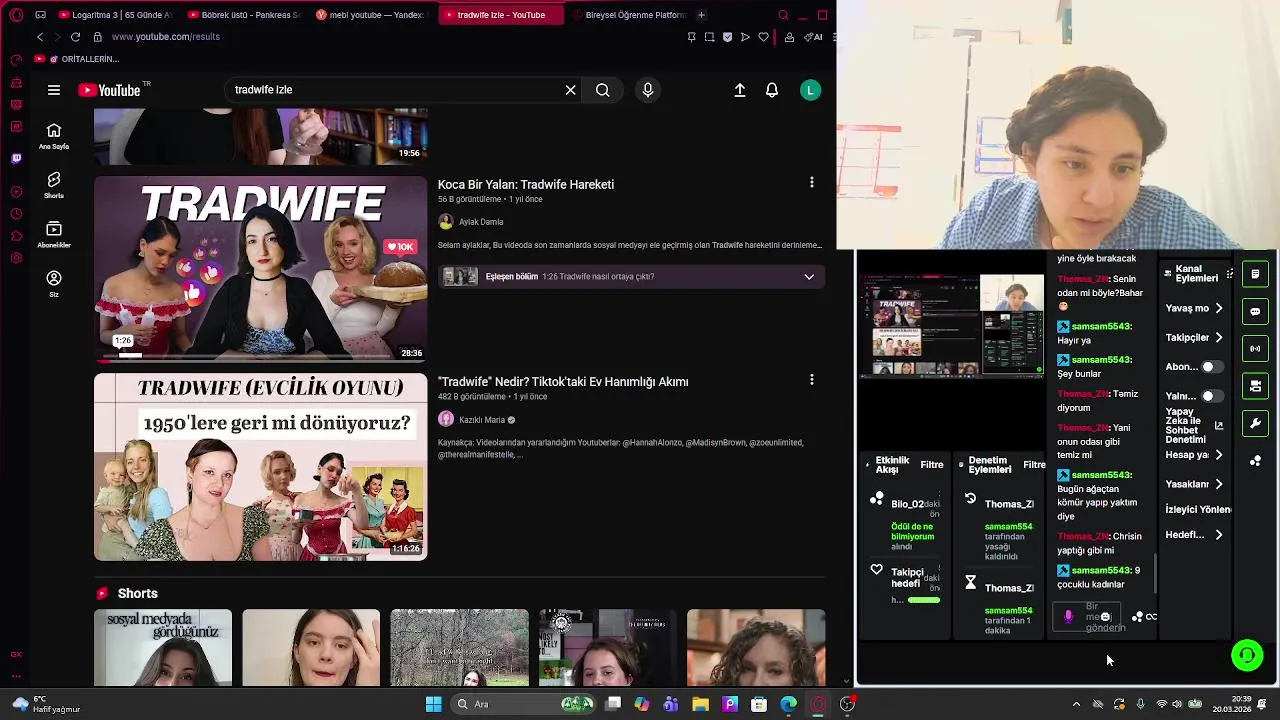Open Abonelikler in the sidebar
Viewport: 1280px width, 720px height.
click(54, 235)
